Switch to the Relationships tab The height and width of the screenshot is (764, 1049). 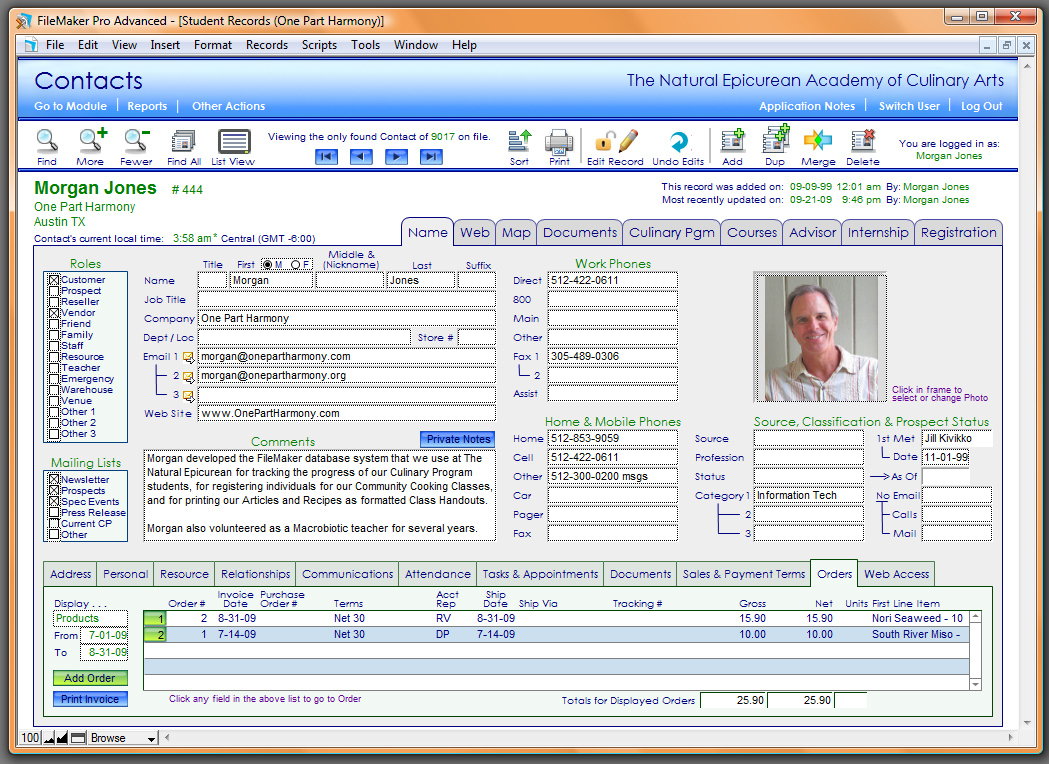click(256, 574)
